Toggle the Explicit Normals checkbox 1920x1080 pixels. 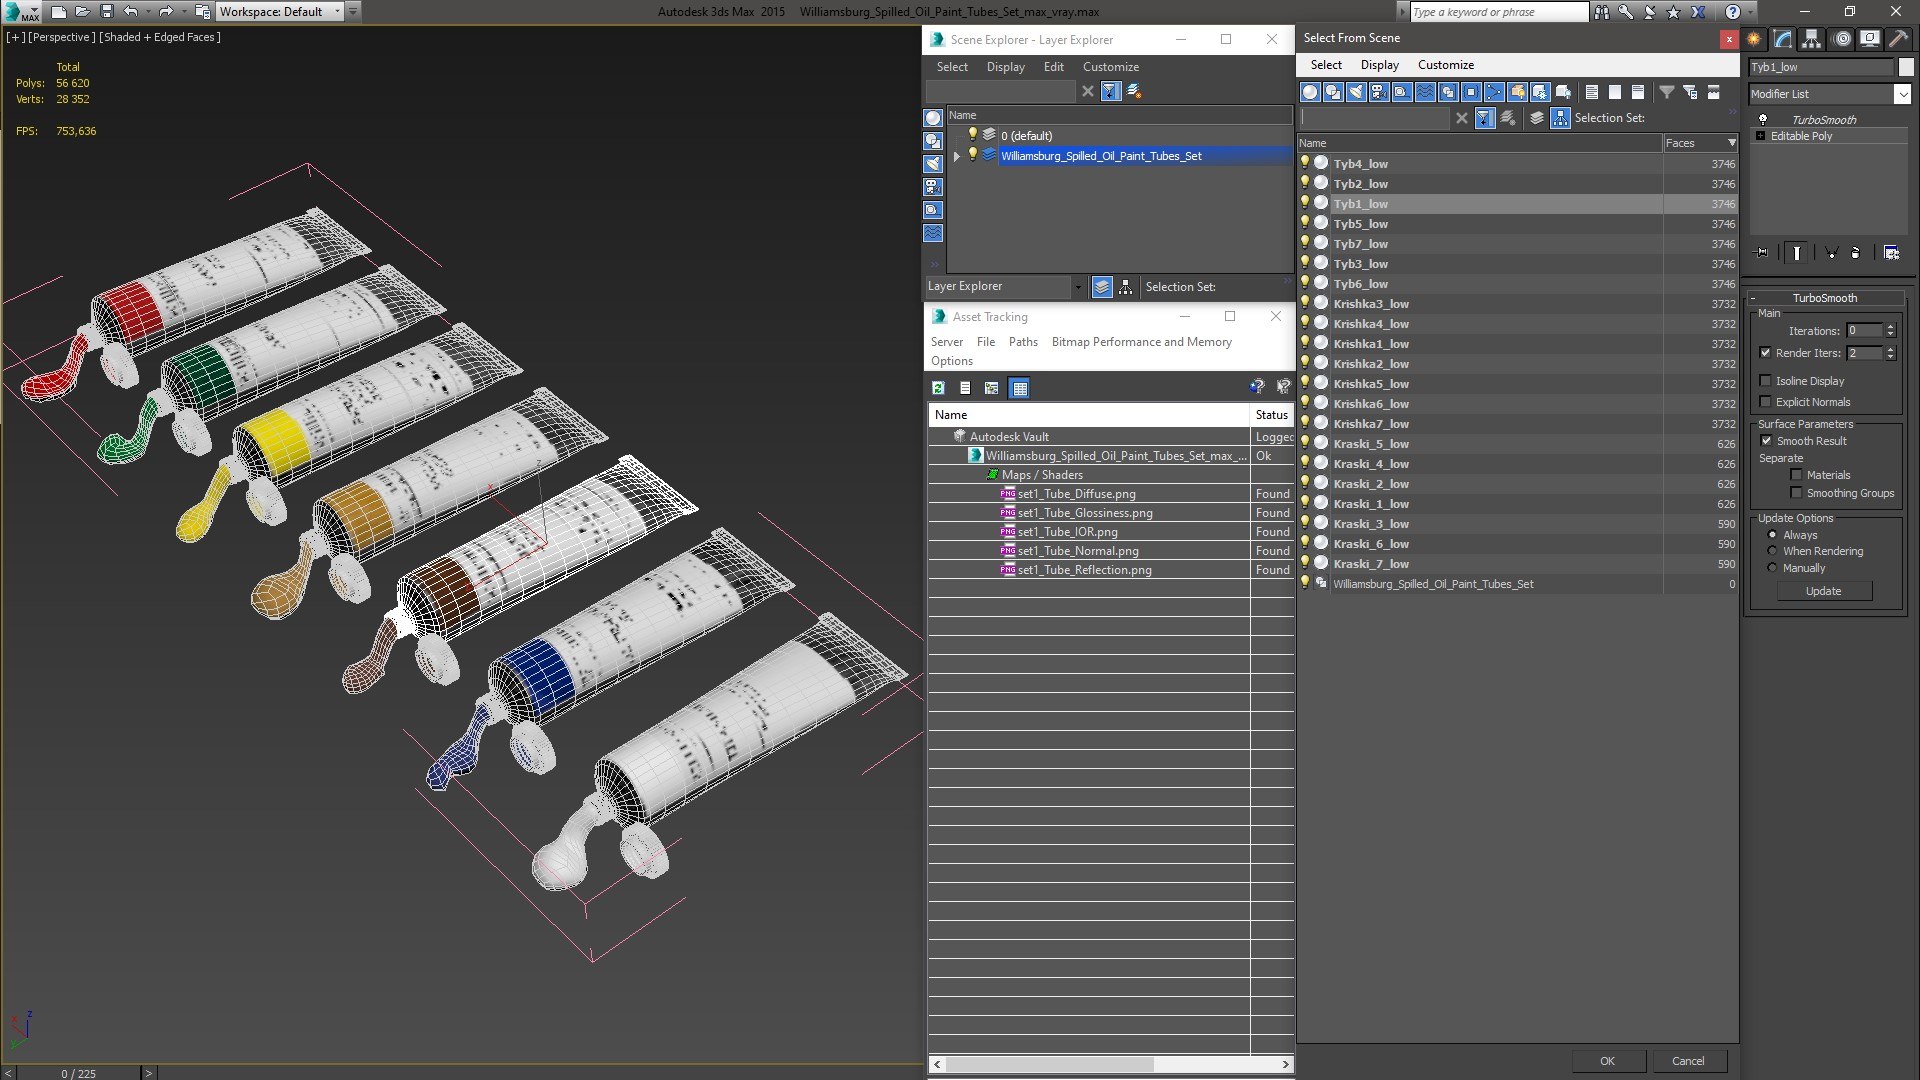(x=1765, y=402)
